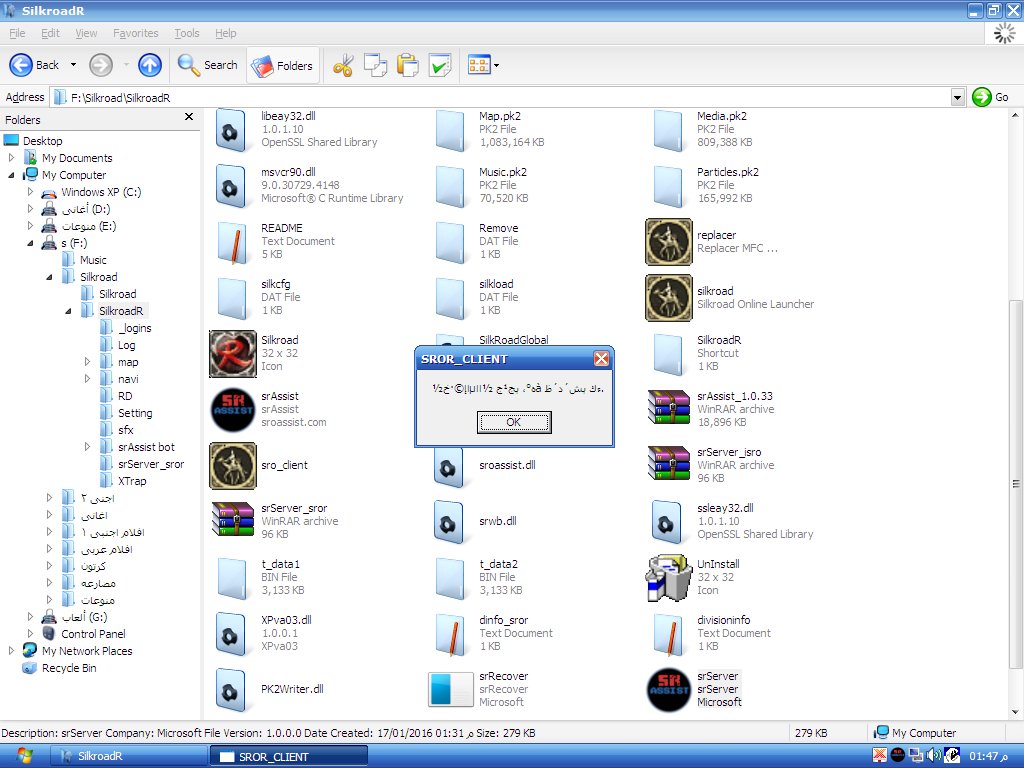Click the address path field
This screenshot has height=768, width=1024.
[502, 97]
